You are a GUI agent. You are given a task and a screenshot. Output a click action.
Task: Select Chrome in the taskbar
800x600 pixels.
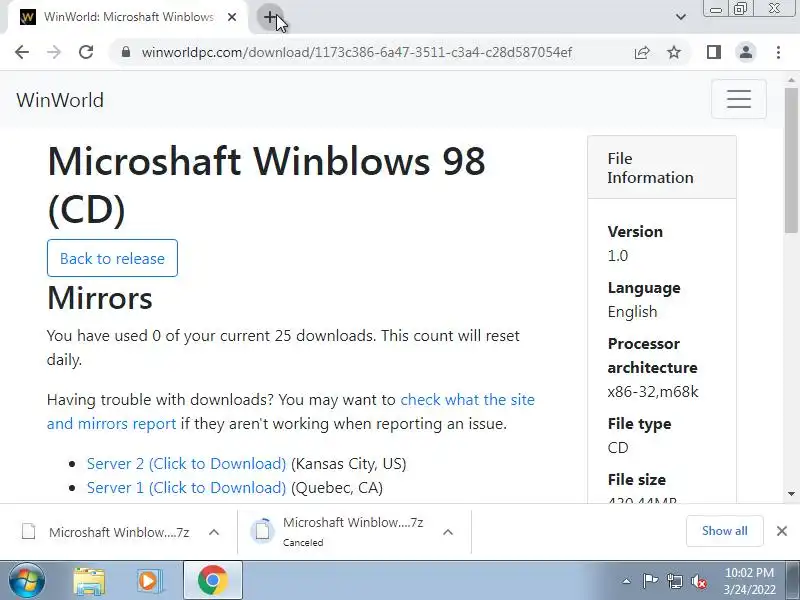[x=213, y=581]
